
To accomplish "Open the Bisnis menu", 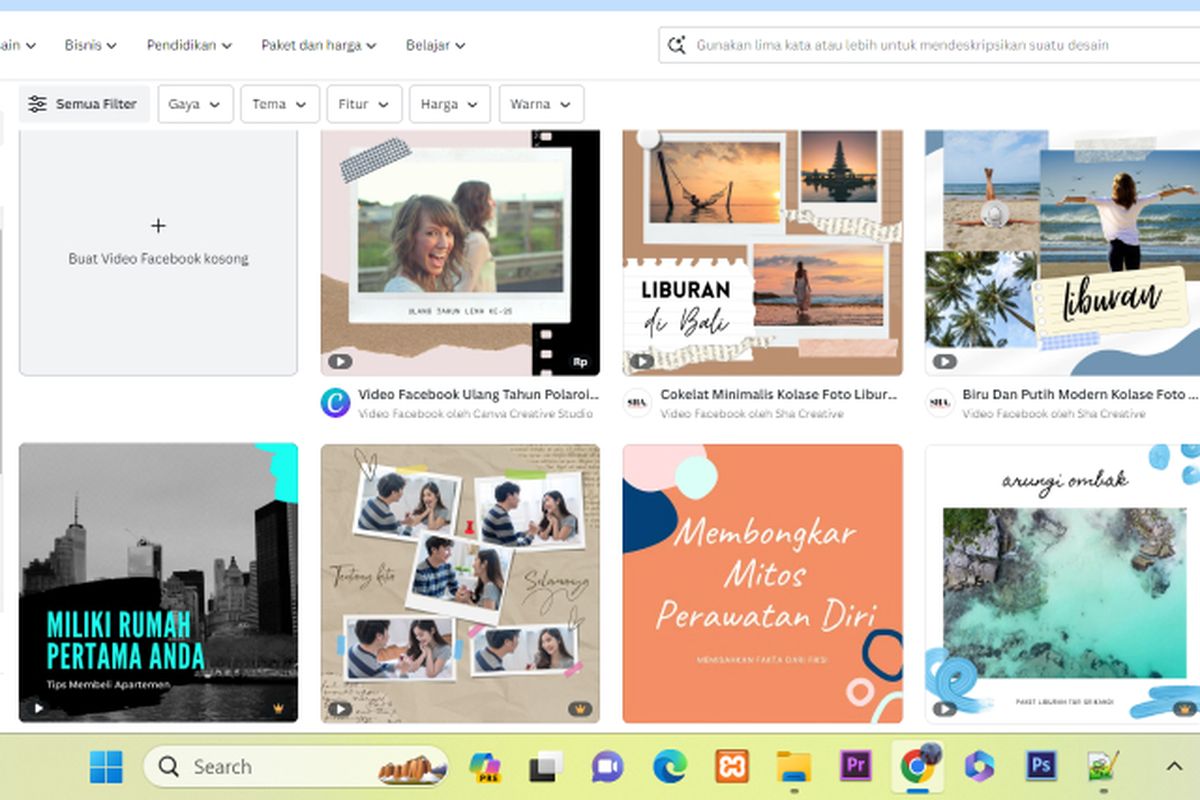I will coord(90,45).
